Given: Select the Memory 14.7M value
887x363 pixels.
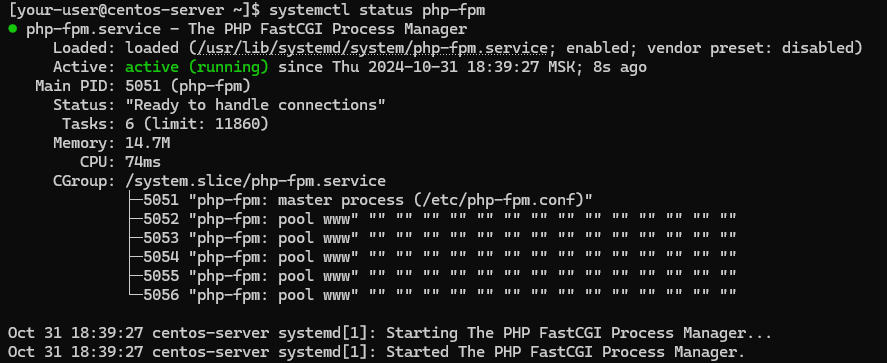Looking at the screenshot, I should (148, 143).
